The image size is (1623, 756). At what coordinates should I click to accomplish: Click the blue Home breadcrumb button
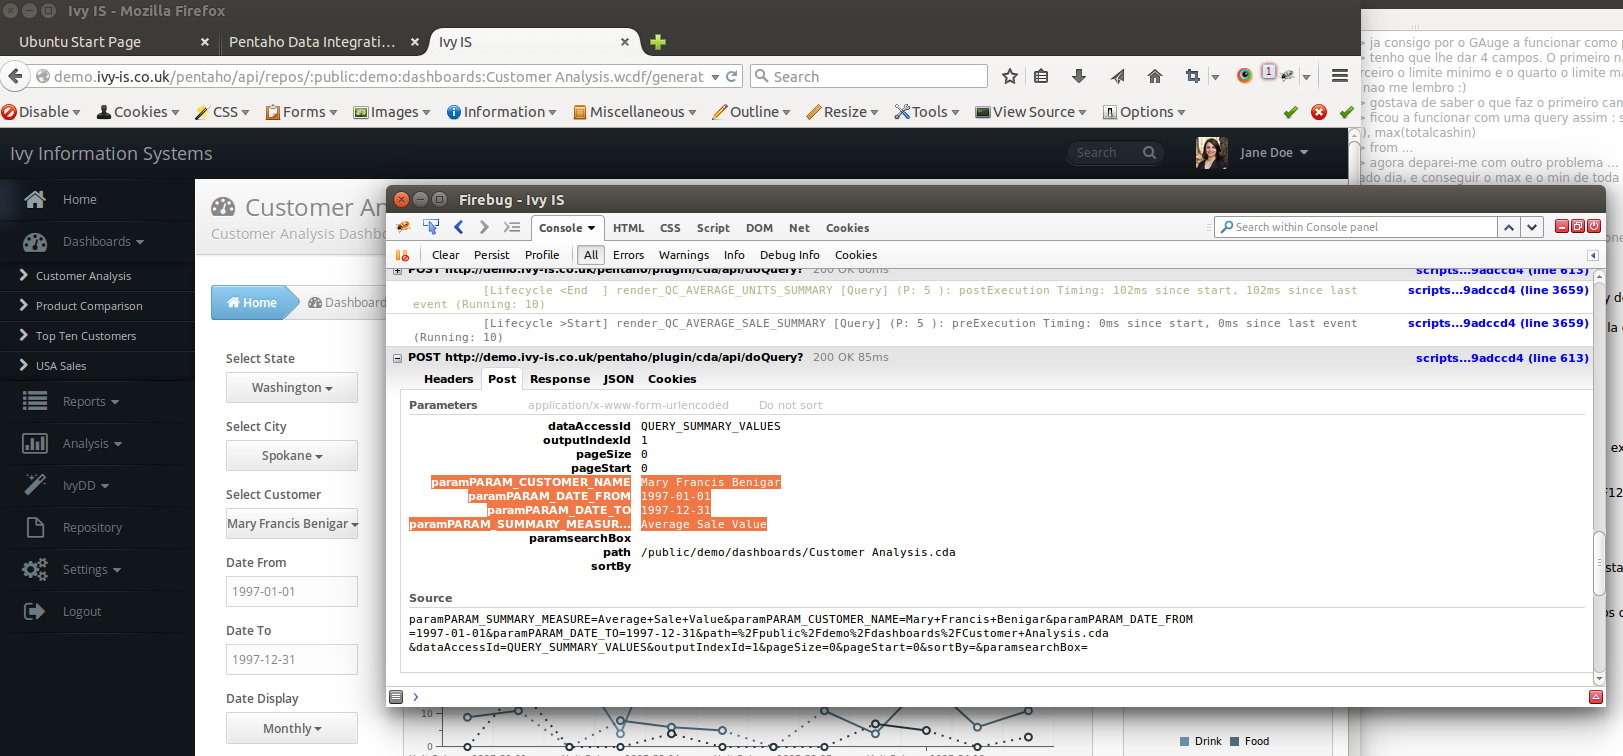pyautogui.click(x=252, y=302)
